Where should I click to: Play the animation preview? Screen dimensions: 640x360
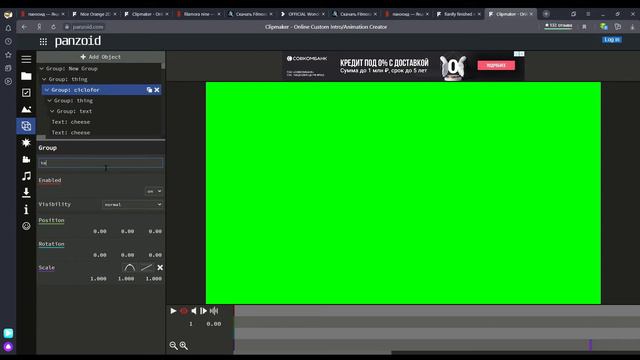pyautogui.click(x=173, y=311)
